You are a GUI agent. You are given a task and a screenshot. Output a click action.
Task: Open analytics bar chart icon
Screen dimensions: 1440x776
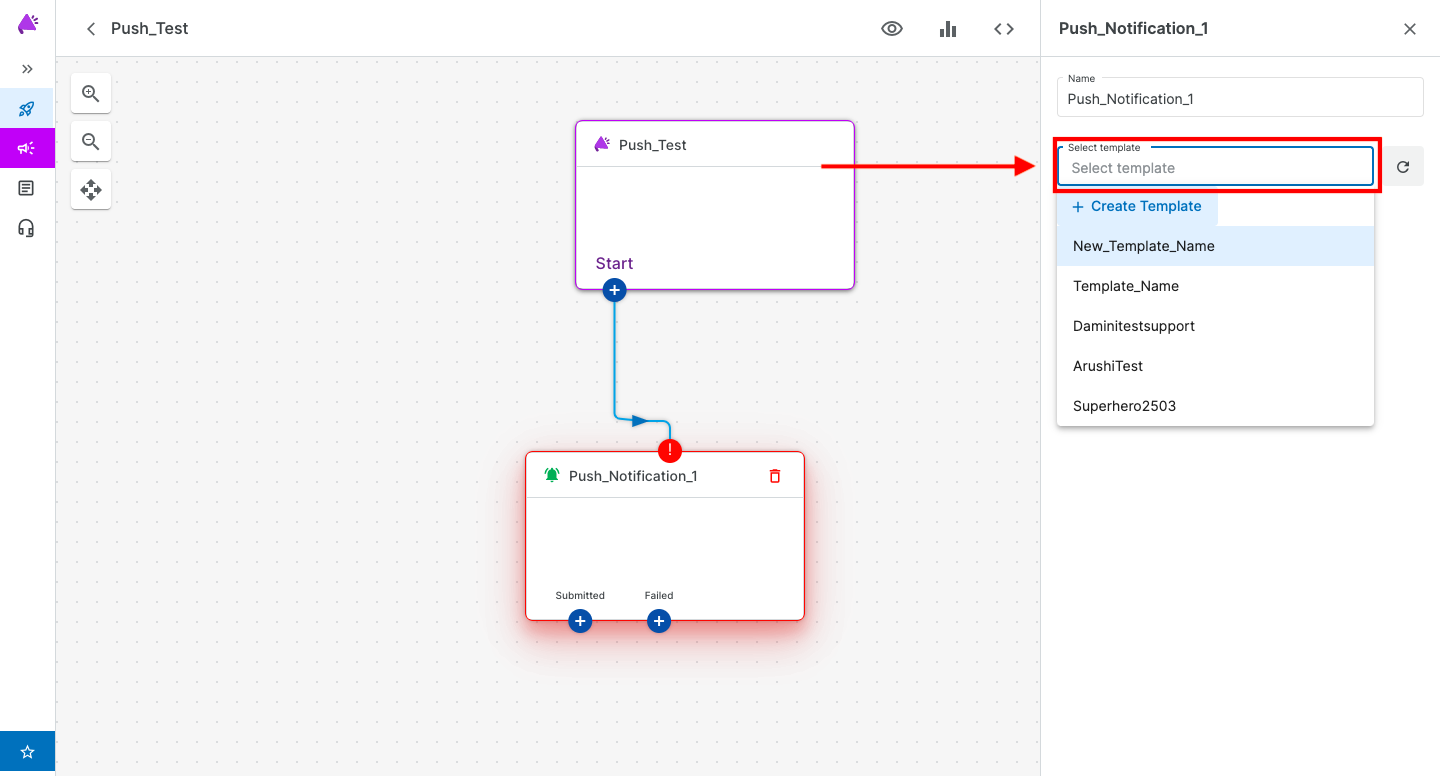point(948,29)
